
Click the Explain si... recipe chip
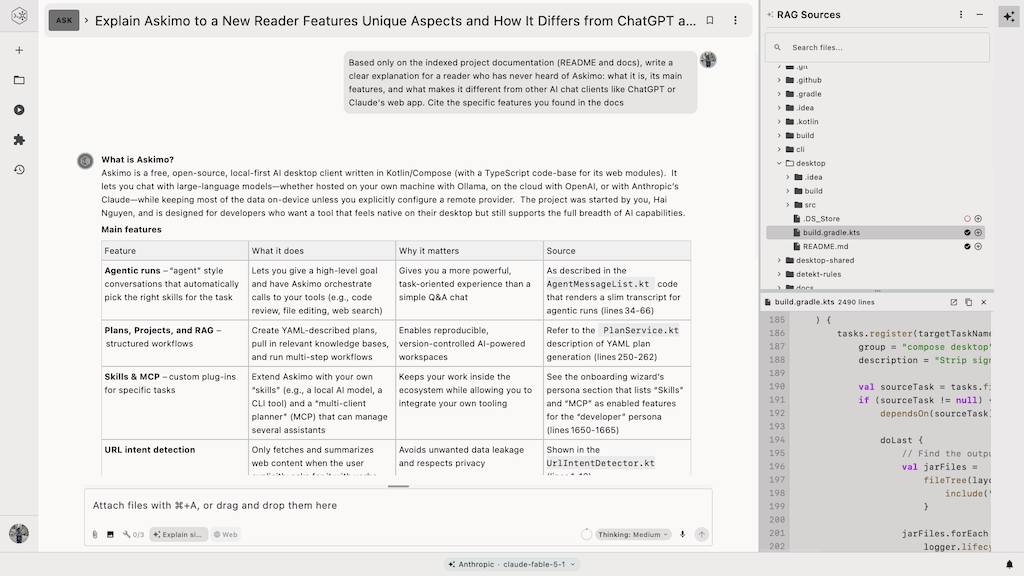(x=178, y=534)
